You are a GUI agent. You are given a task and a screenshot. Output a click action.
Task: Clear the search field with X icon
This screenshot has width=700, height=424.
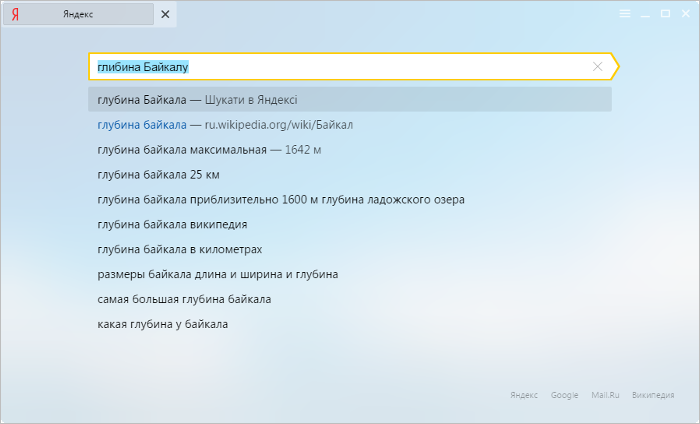(597, 67)
